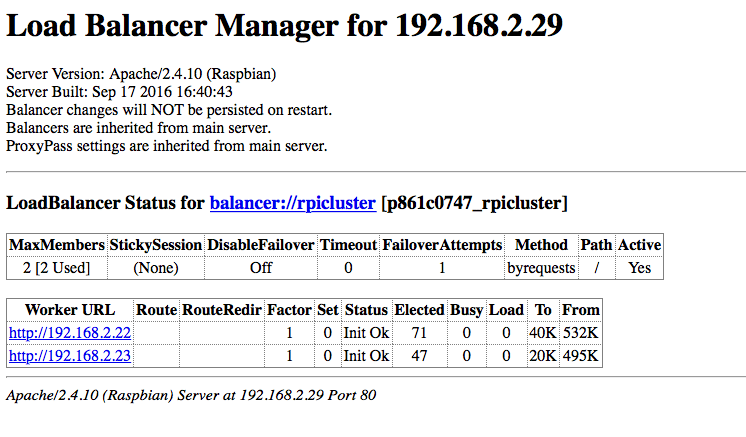Open the balancer://rpicluster link
This screenshot has height=437, width=746.
click(x=292, y=204)
